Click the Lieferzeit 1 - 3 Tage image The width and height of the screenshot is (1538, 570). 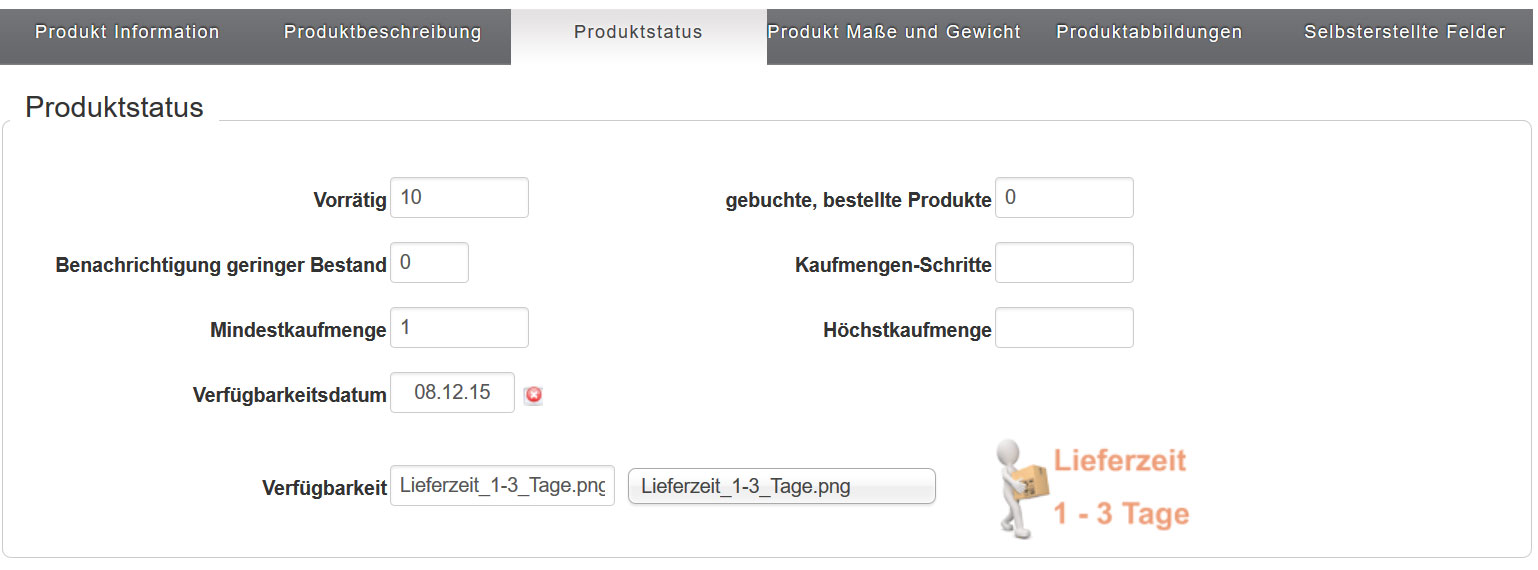click(1094, 488)
